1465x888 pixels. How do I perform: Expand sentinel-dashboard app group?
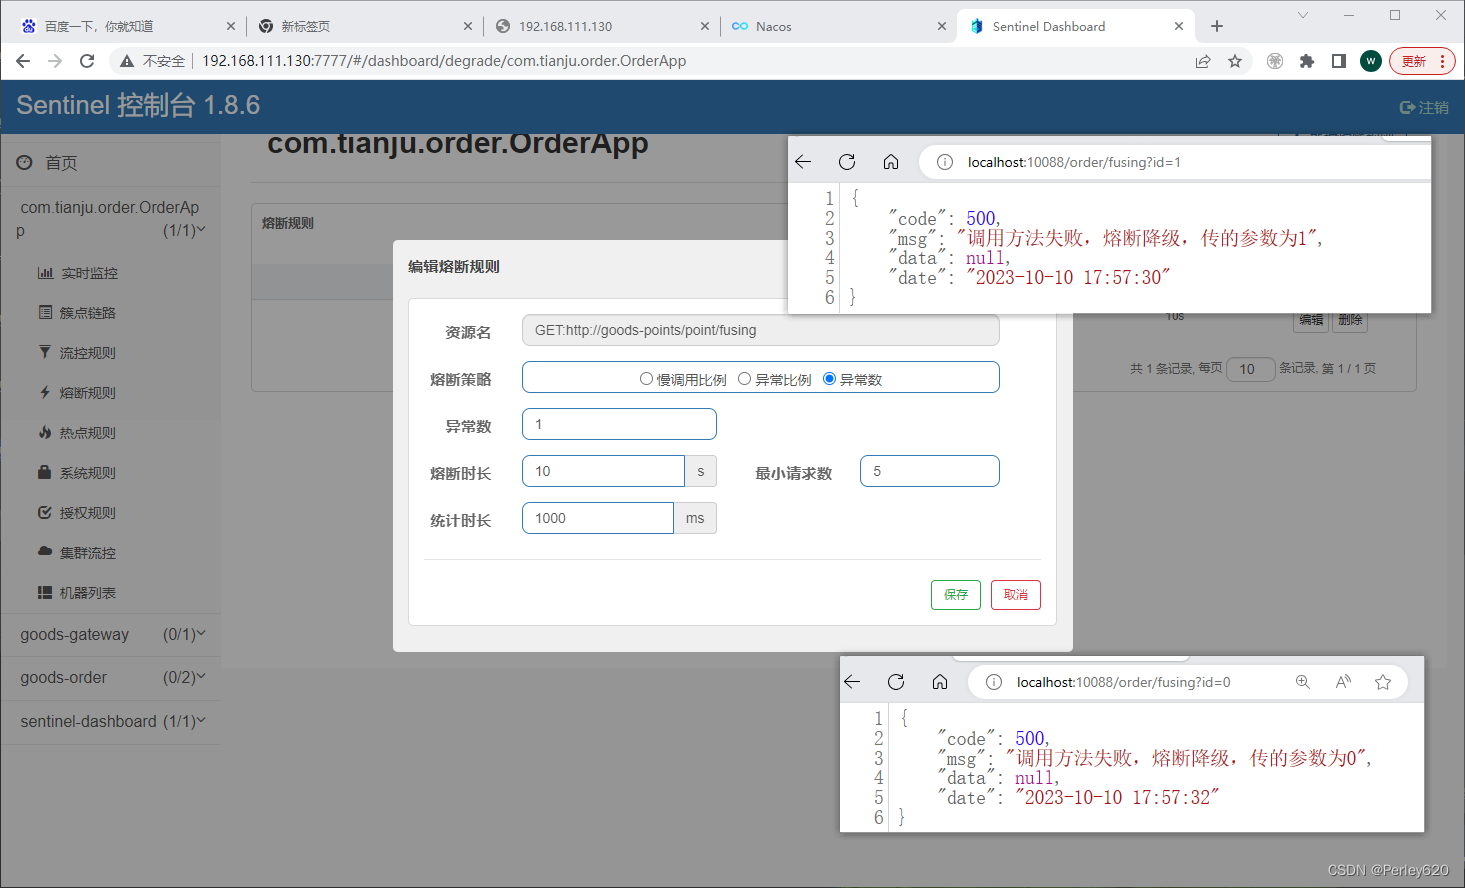[110, 721]
